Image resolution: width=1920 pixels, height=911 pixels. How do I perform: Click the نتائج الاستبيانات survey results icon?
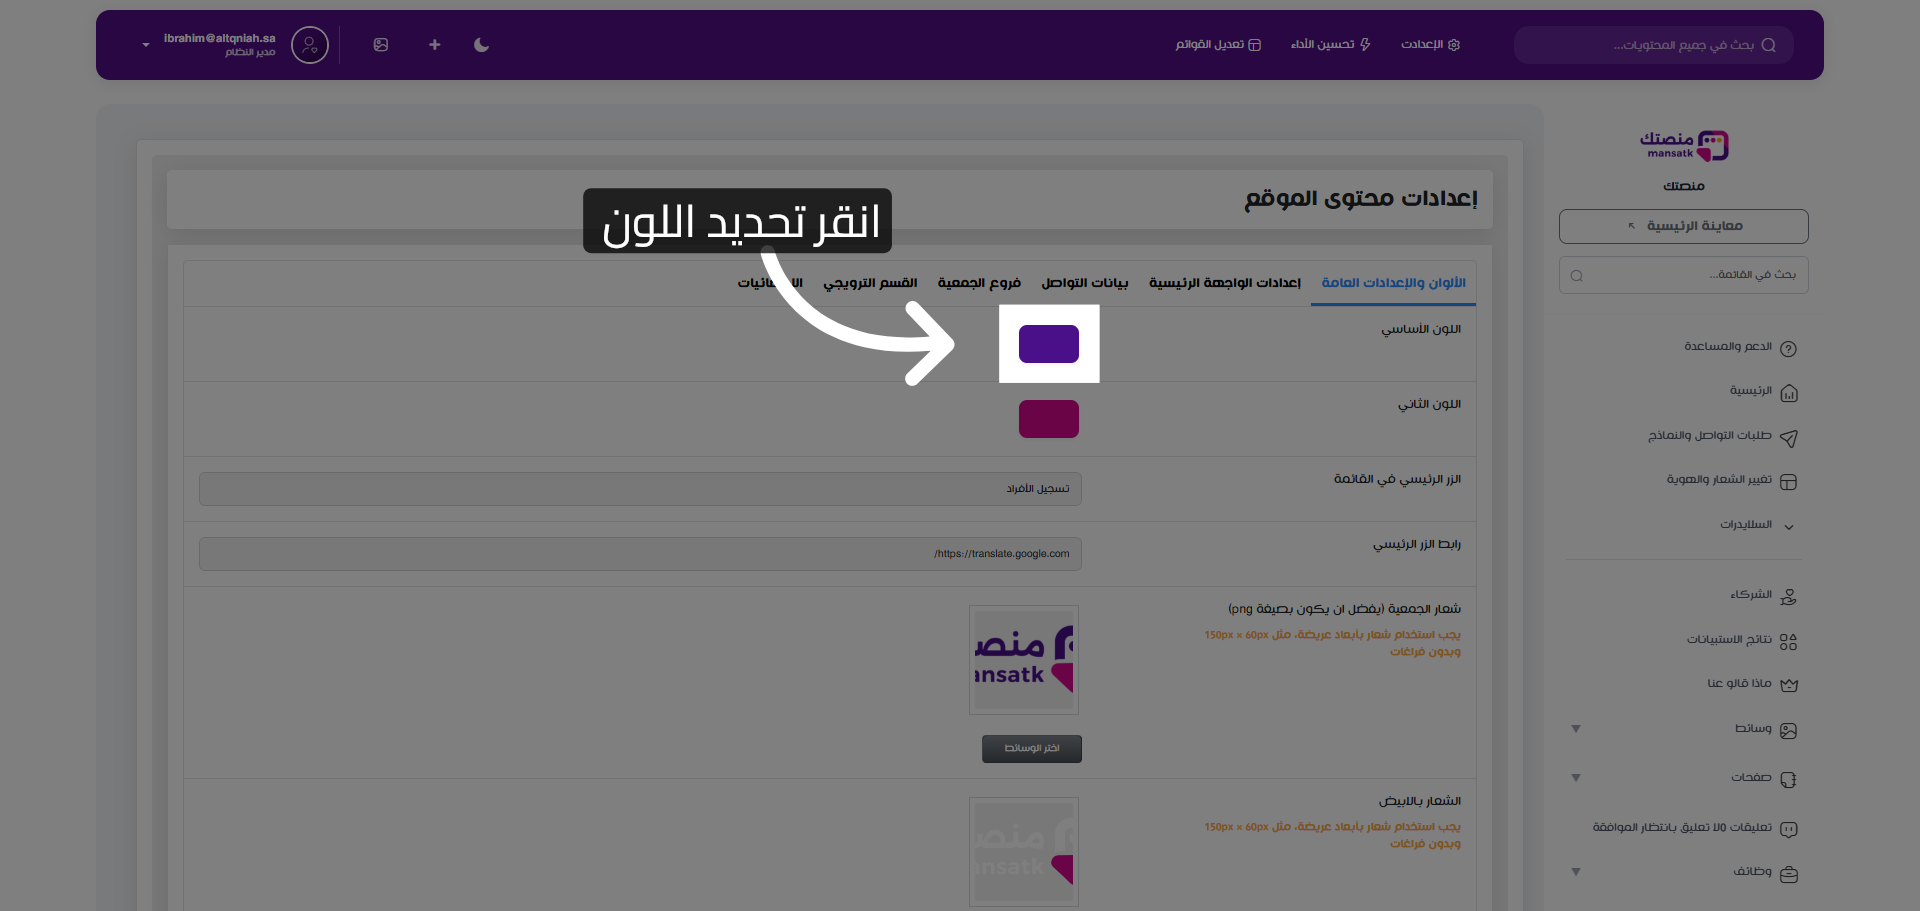pos(1790,640)
